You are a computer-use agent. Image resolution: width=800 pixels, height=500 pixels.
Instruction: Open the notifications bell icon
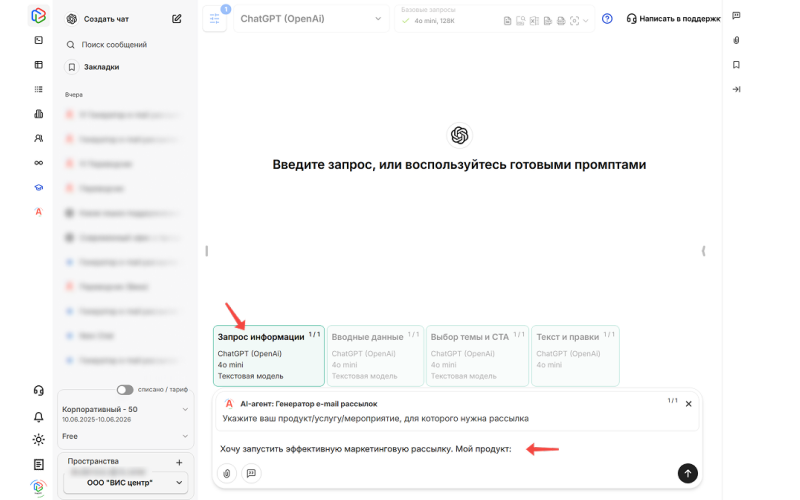(38, 416)
